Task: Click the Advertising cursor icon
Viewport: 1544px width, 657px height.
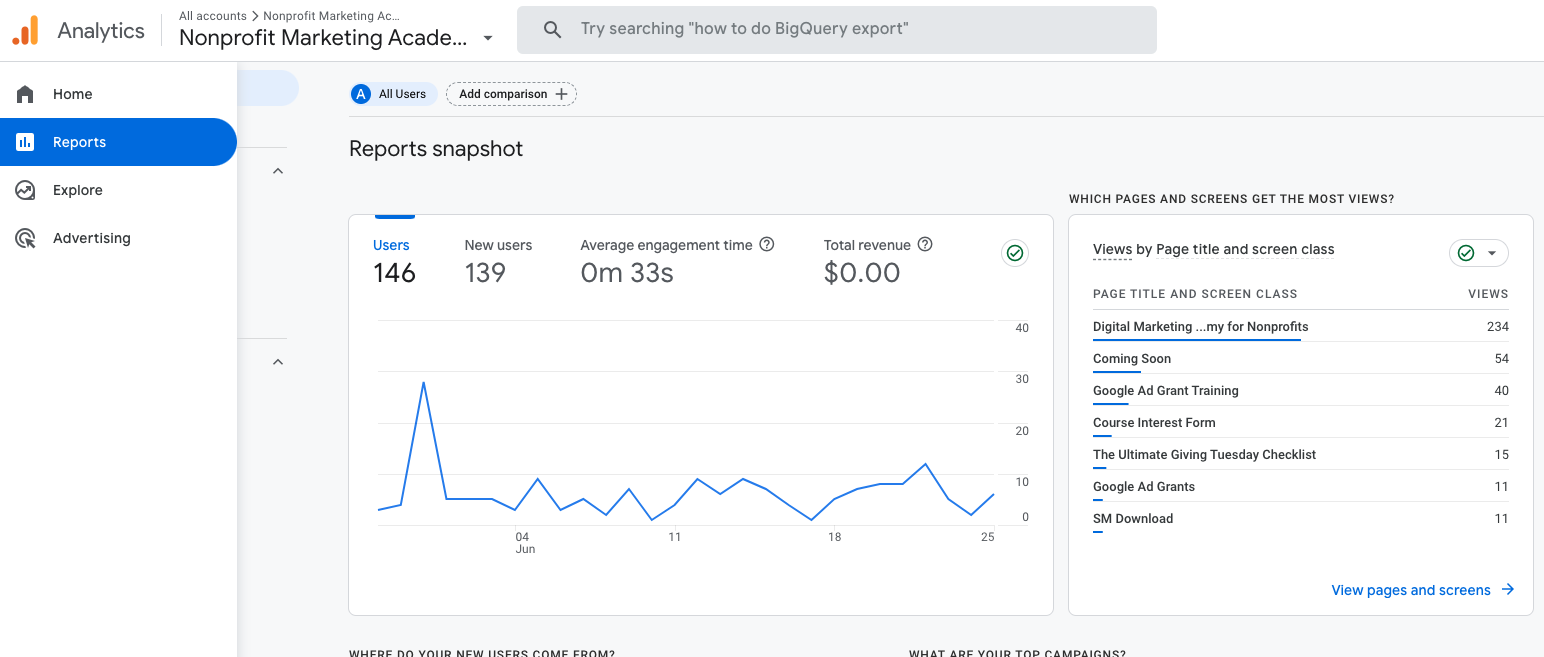Action: (25, 238)
